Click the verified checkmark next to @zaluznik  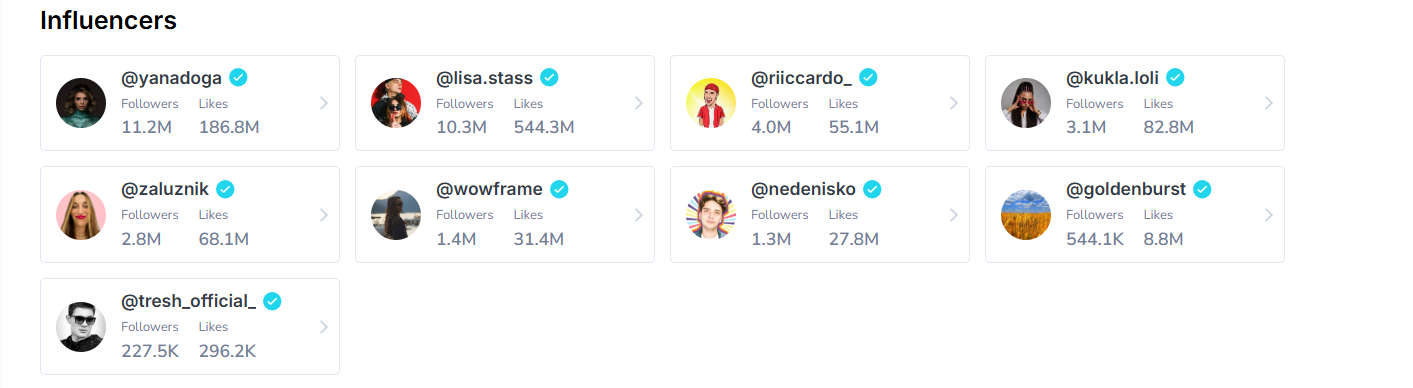pos(225,188)
